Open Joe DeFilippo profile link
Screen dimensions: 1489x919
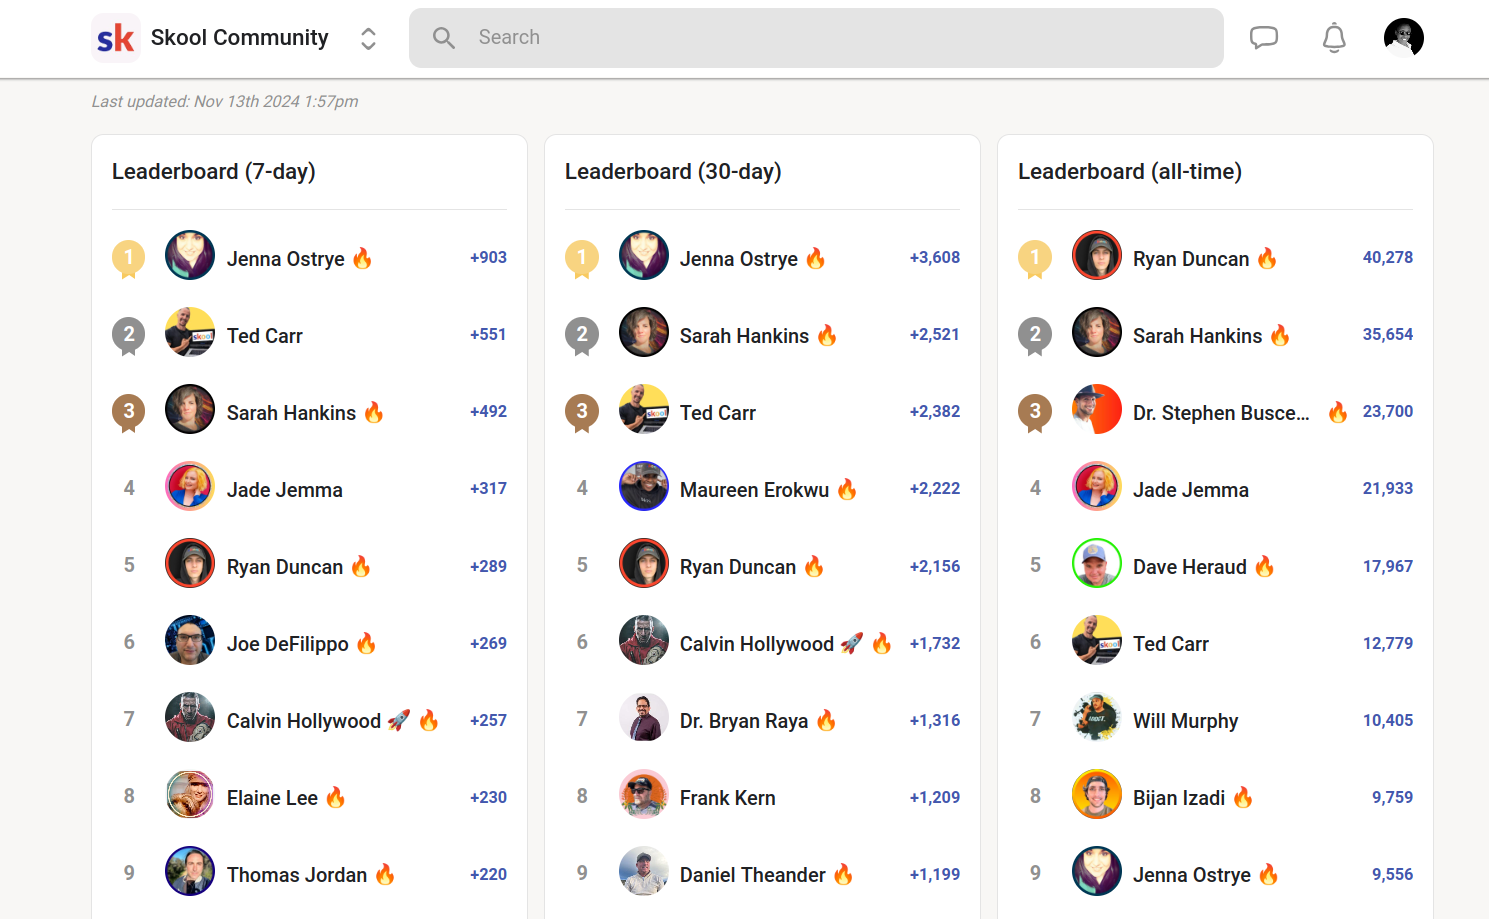click(288, 644)
